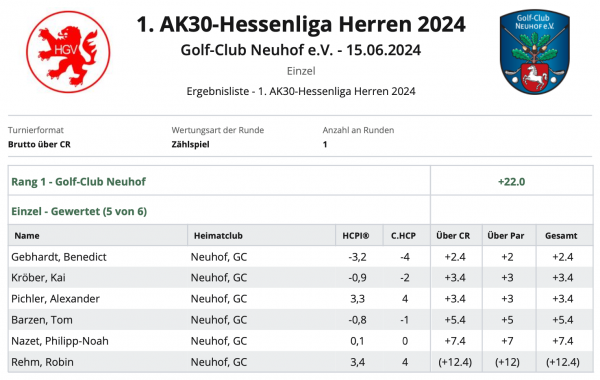Click the Einzel - Gewertet (5 von 6) heading
The width and height of the screenshot is (600, 380).
79,211
